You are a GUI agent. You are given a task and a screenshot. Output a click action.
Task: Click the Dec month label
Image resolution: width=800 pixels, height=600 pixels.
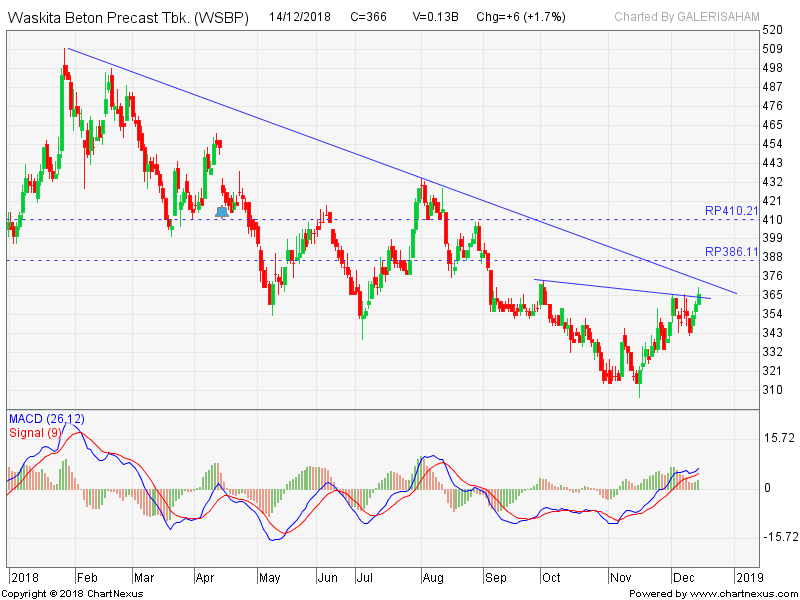pos(684,578)
